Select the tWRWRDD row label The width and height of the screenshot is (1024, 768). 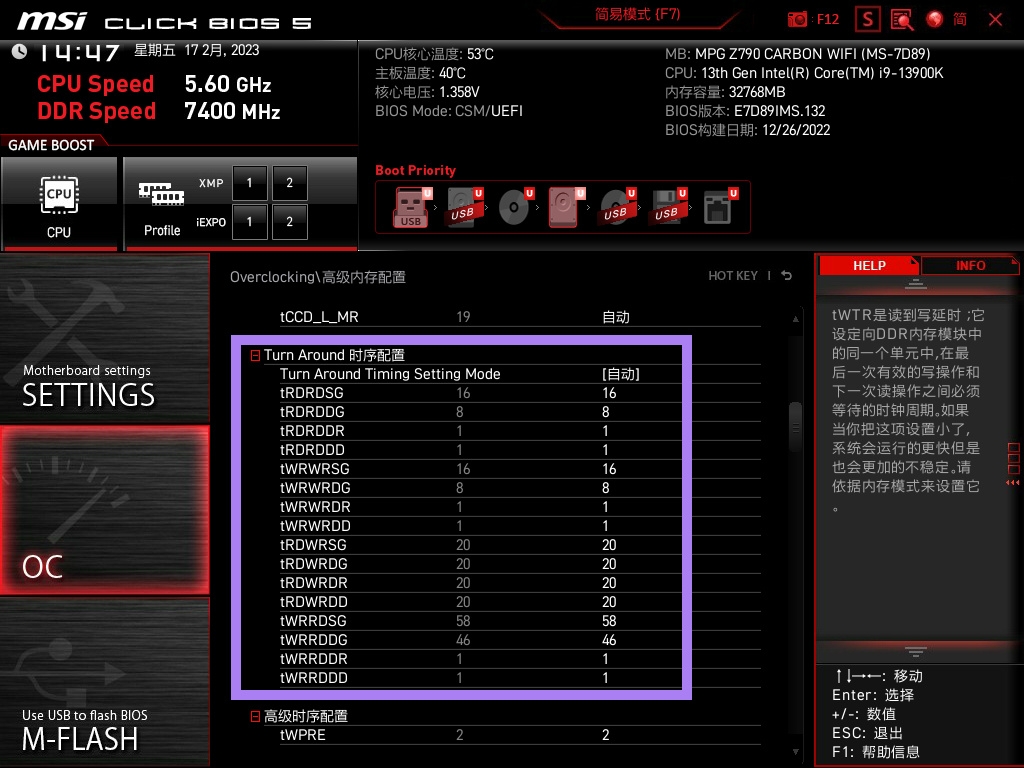315,526
